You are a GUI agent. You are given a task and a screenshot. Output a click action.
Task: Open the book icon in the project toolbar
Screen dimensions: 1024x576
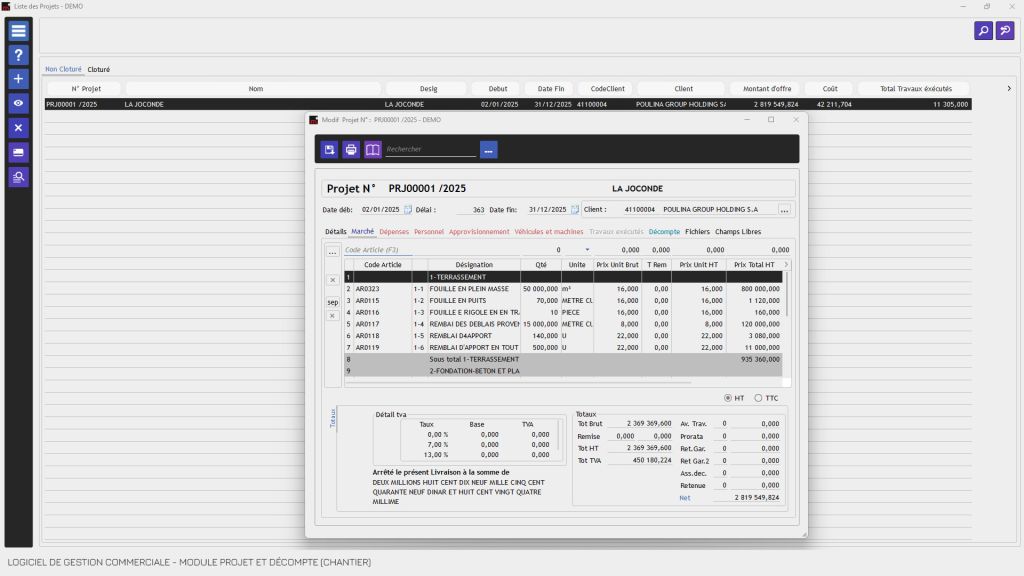373,149
